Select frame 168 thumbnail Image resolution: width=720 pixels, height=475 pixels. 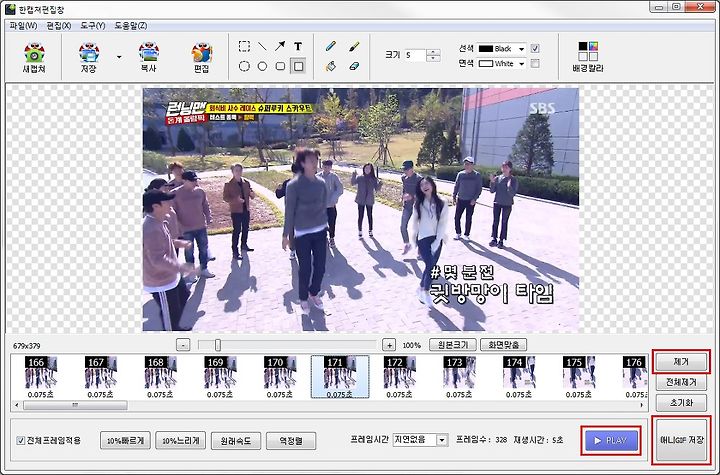coord(160,377)
